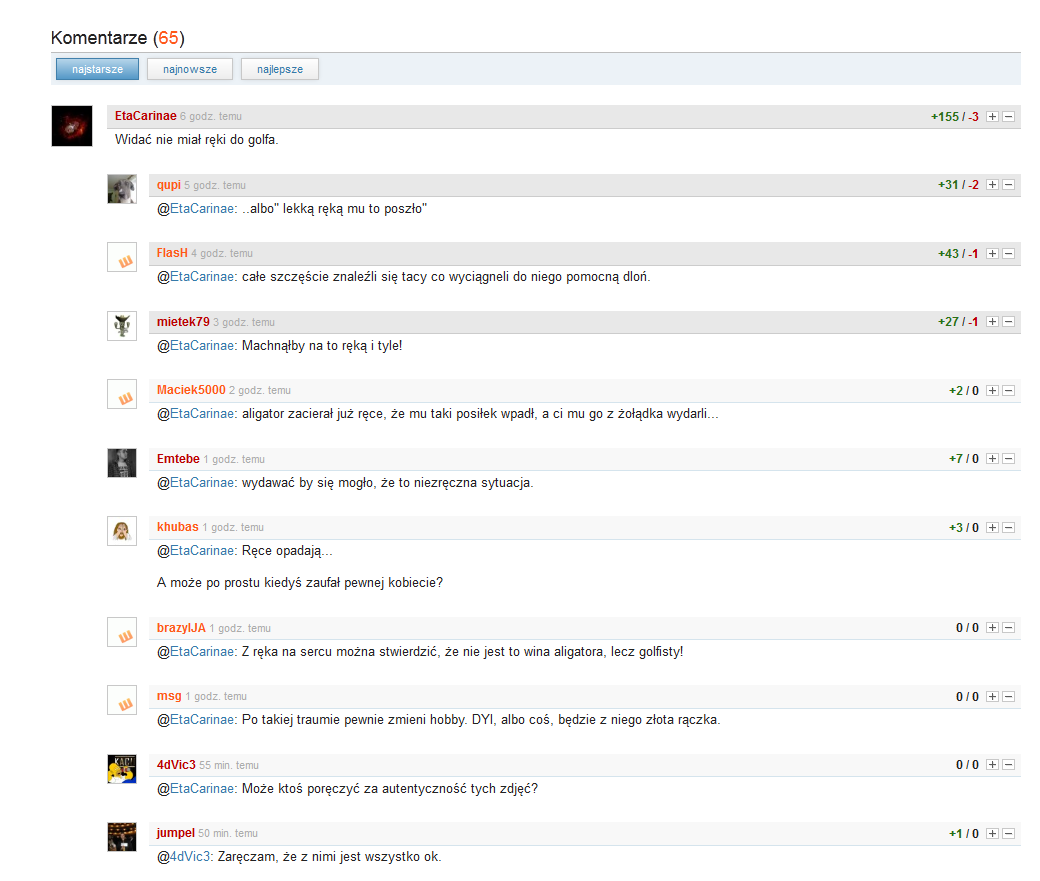Viewport: 1040px width, 881px height.
Task: Open Emtebe's username link
Action: coord(177,458)
